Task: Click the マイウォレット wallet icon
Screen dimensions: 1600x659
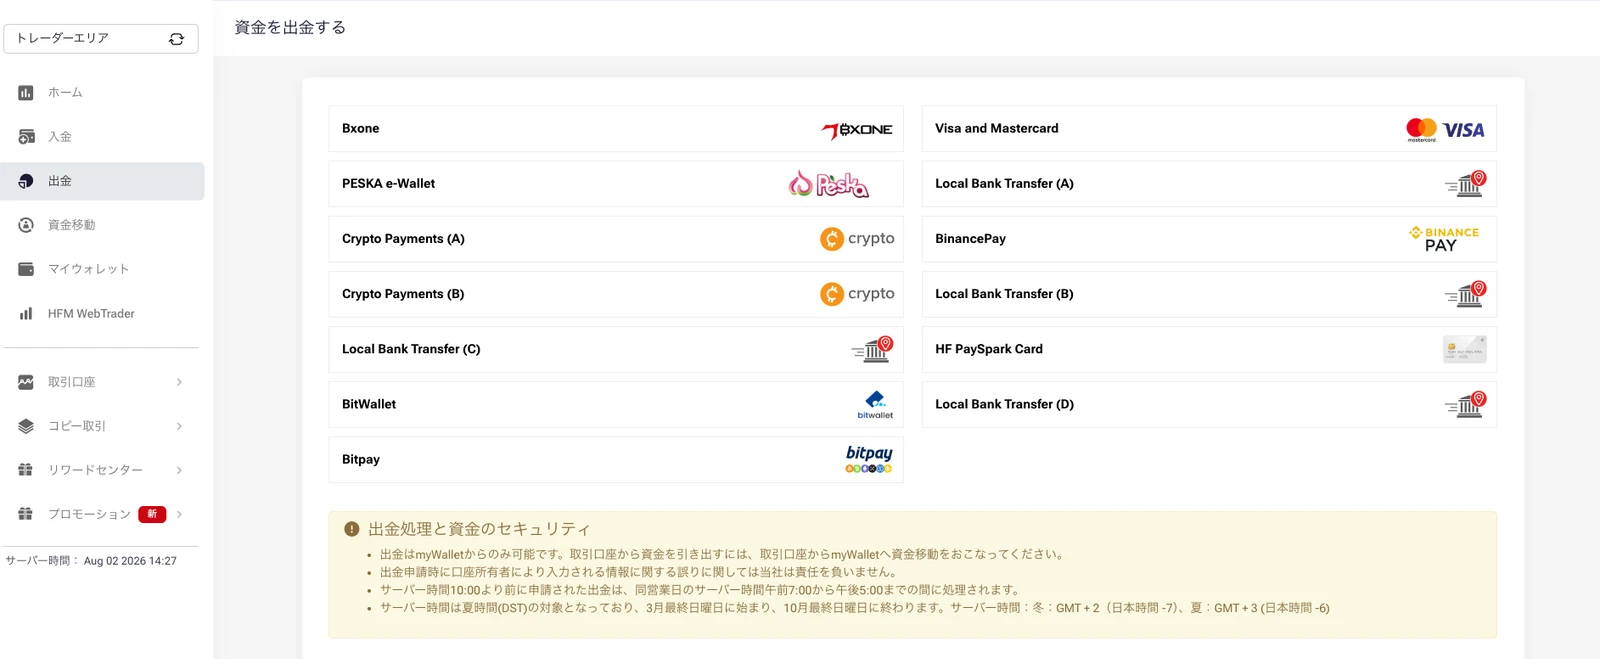Action: click(x=26, y=269)
